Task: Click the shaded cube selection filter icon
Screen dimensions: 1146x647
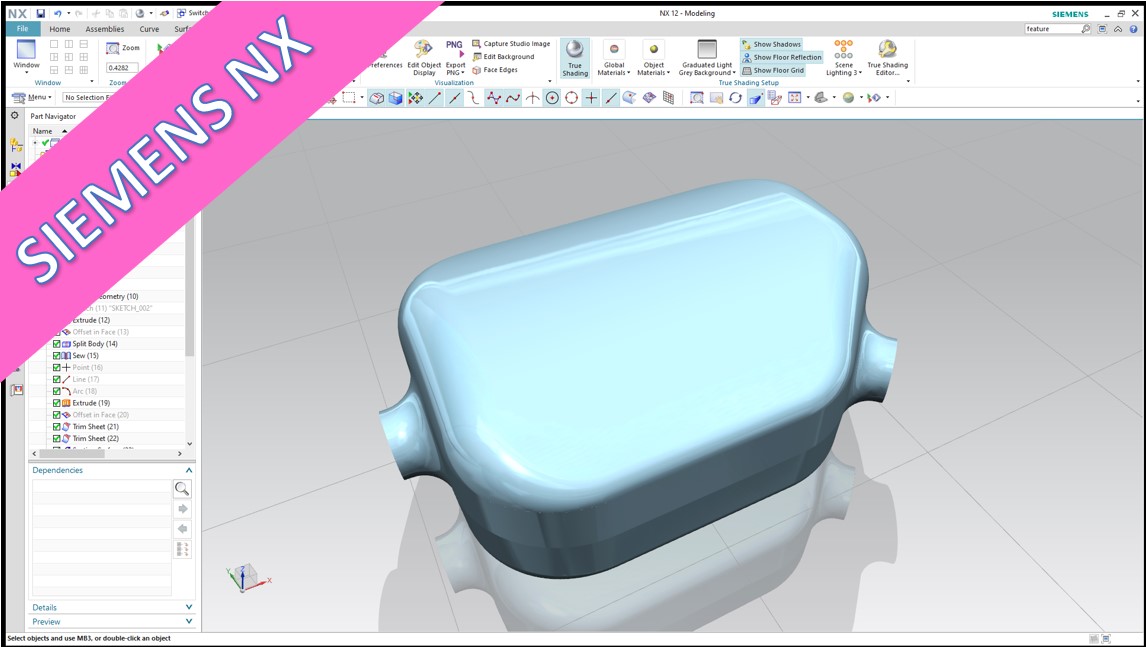Action: 395,97
